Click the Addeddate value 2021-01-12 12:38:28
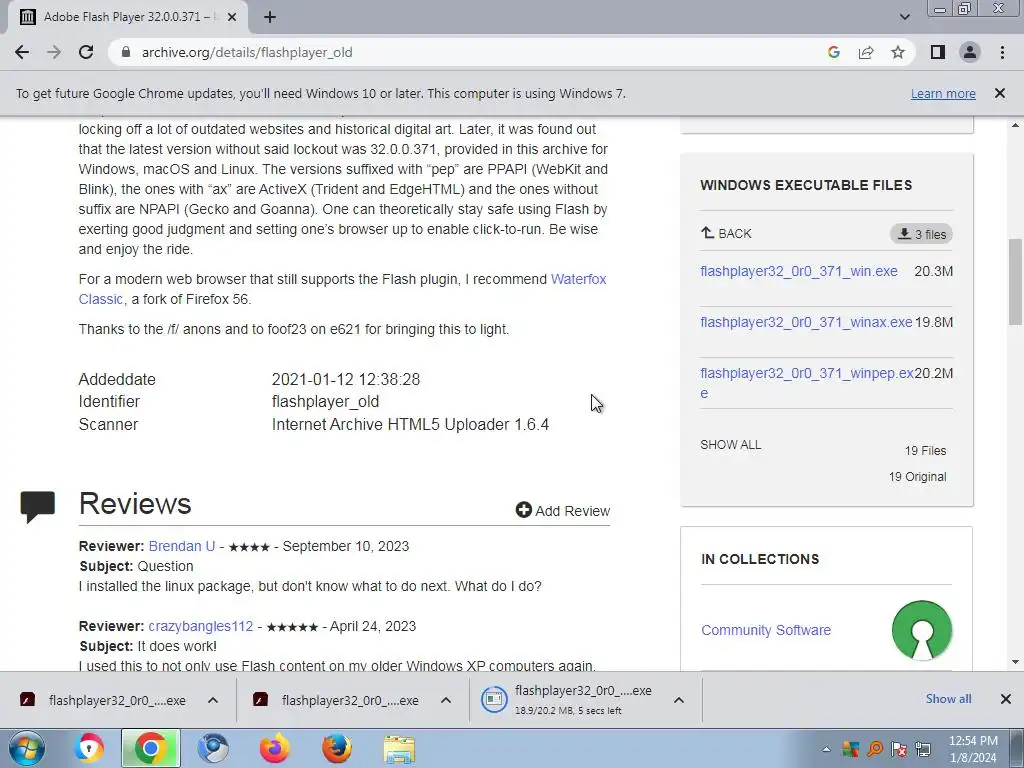Screen dimensions: 1024x768 [345, 379]
